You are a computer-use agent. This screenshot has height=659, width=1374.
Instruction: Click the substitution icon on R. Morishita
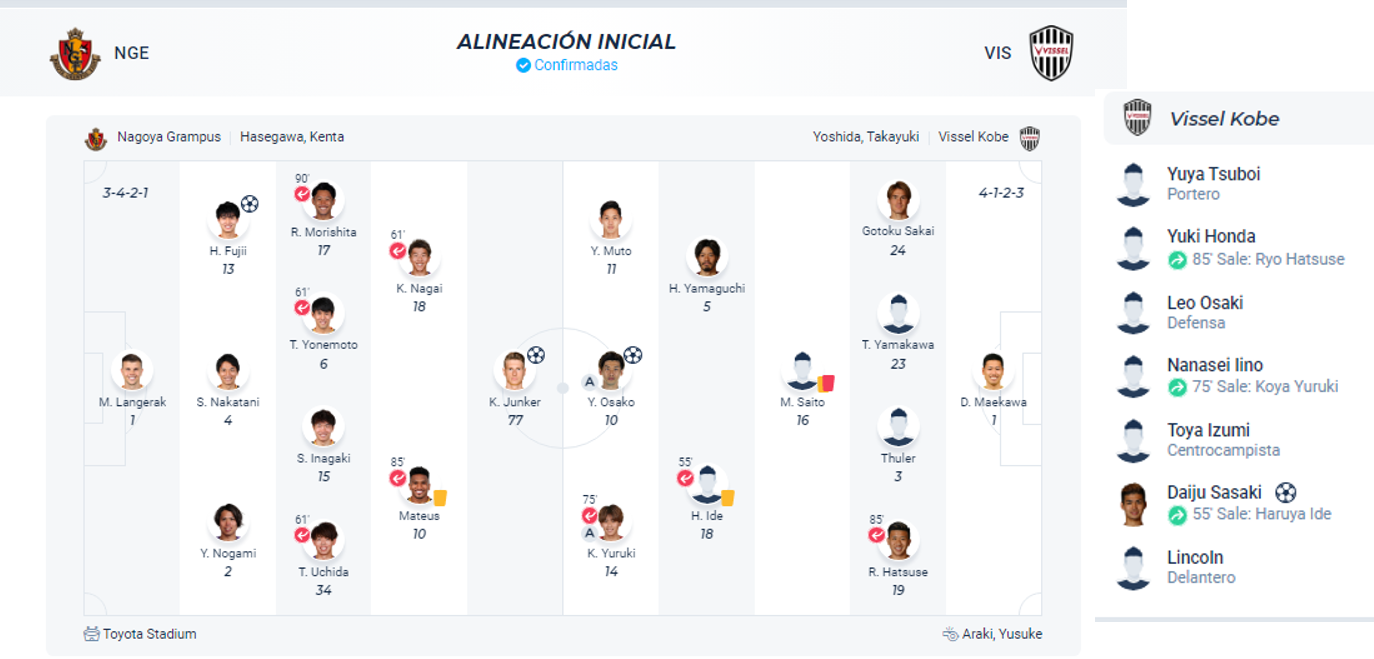click(302, 194)
